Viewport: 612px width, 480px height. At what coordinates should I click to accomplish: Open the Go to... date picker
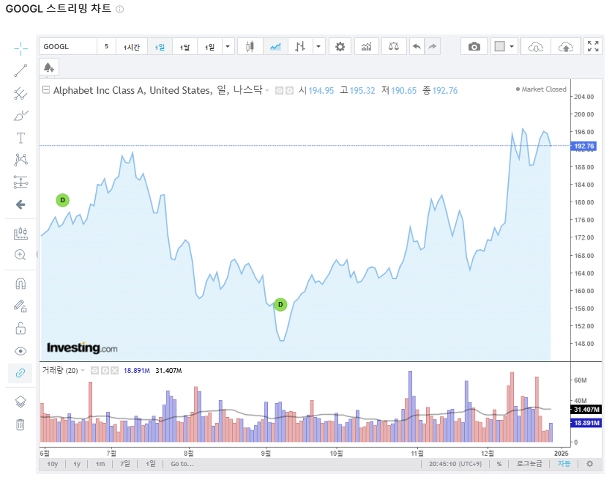(182, 464)
